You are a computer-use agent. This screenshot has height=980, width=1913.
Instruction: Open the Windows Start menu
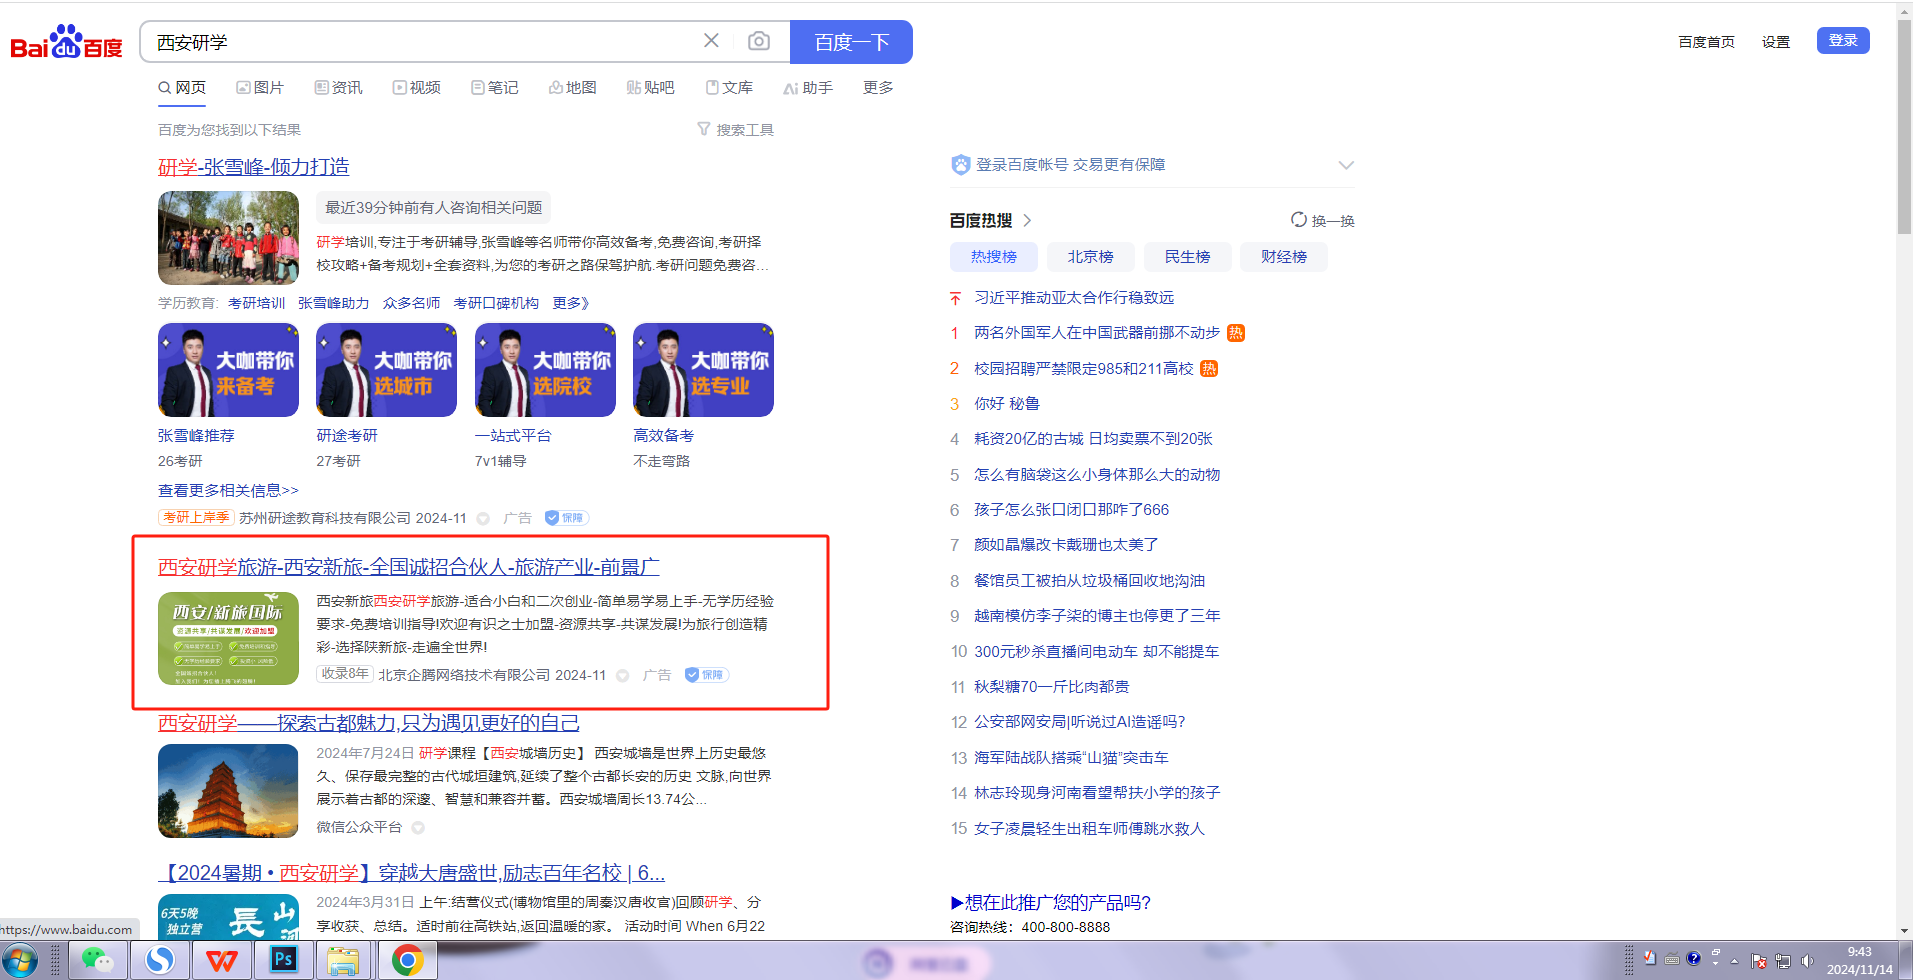pyautogui.click(x=22, y=961)
